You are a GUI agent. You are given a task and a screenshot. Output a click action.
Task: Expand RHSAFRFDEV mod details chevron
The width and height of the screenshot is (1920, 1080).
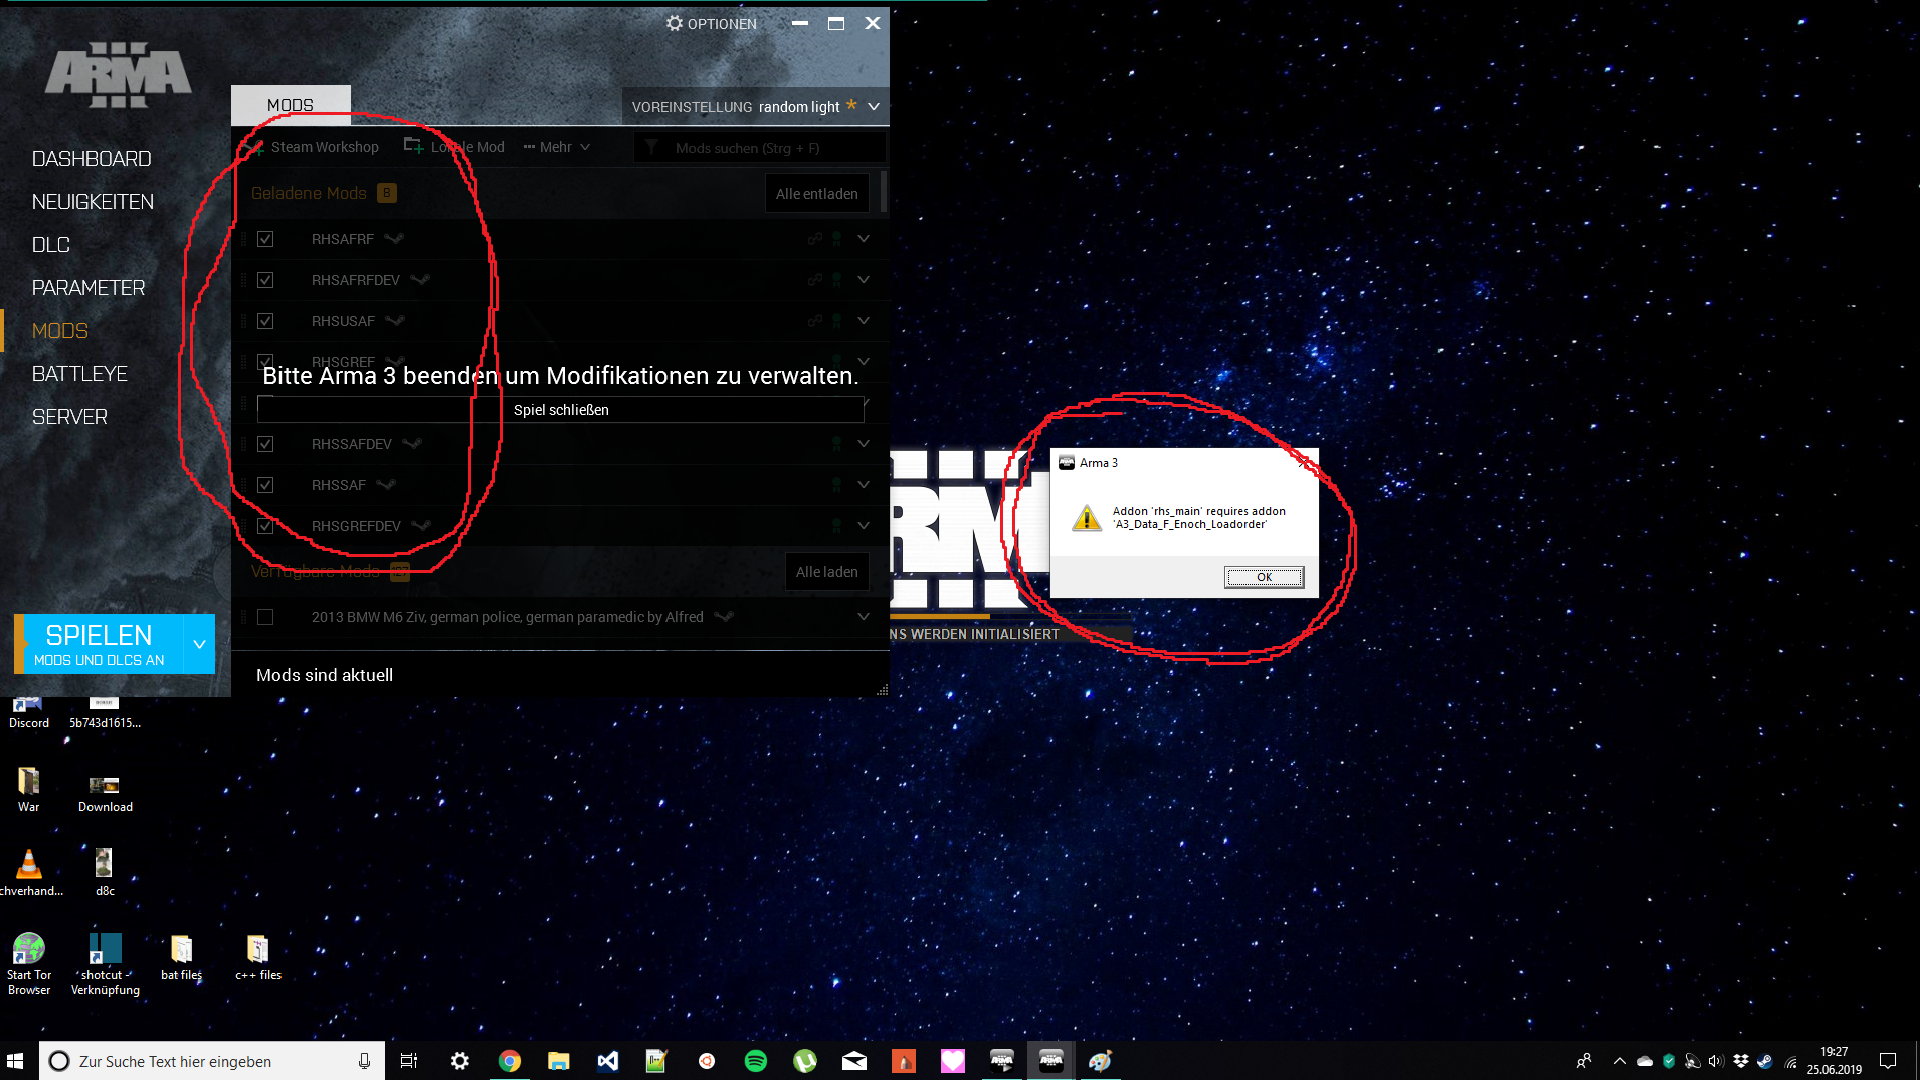863,280
